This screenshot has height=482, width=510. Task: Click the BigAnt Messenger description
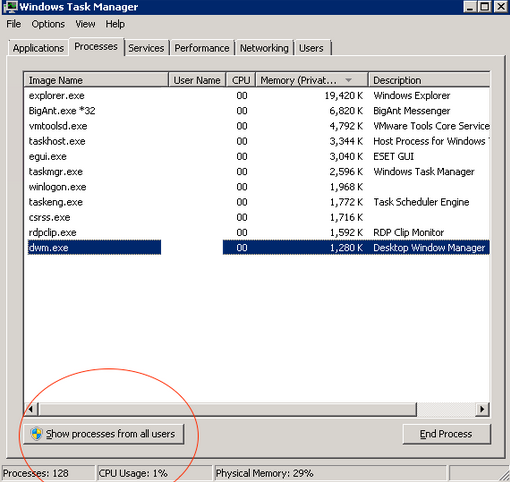coord(412,111)
